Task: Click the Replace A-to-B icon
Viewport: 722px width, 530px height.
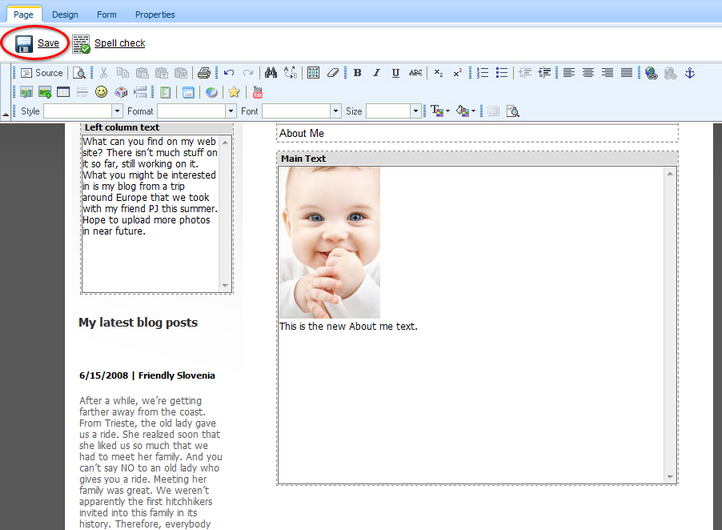Action: (291, 73)
